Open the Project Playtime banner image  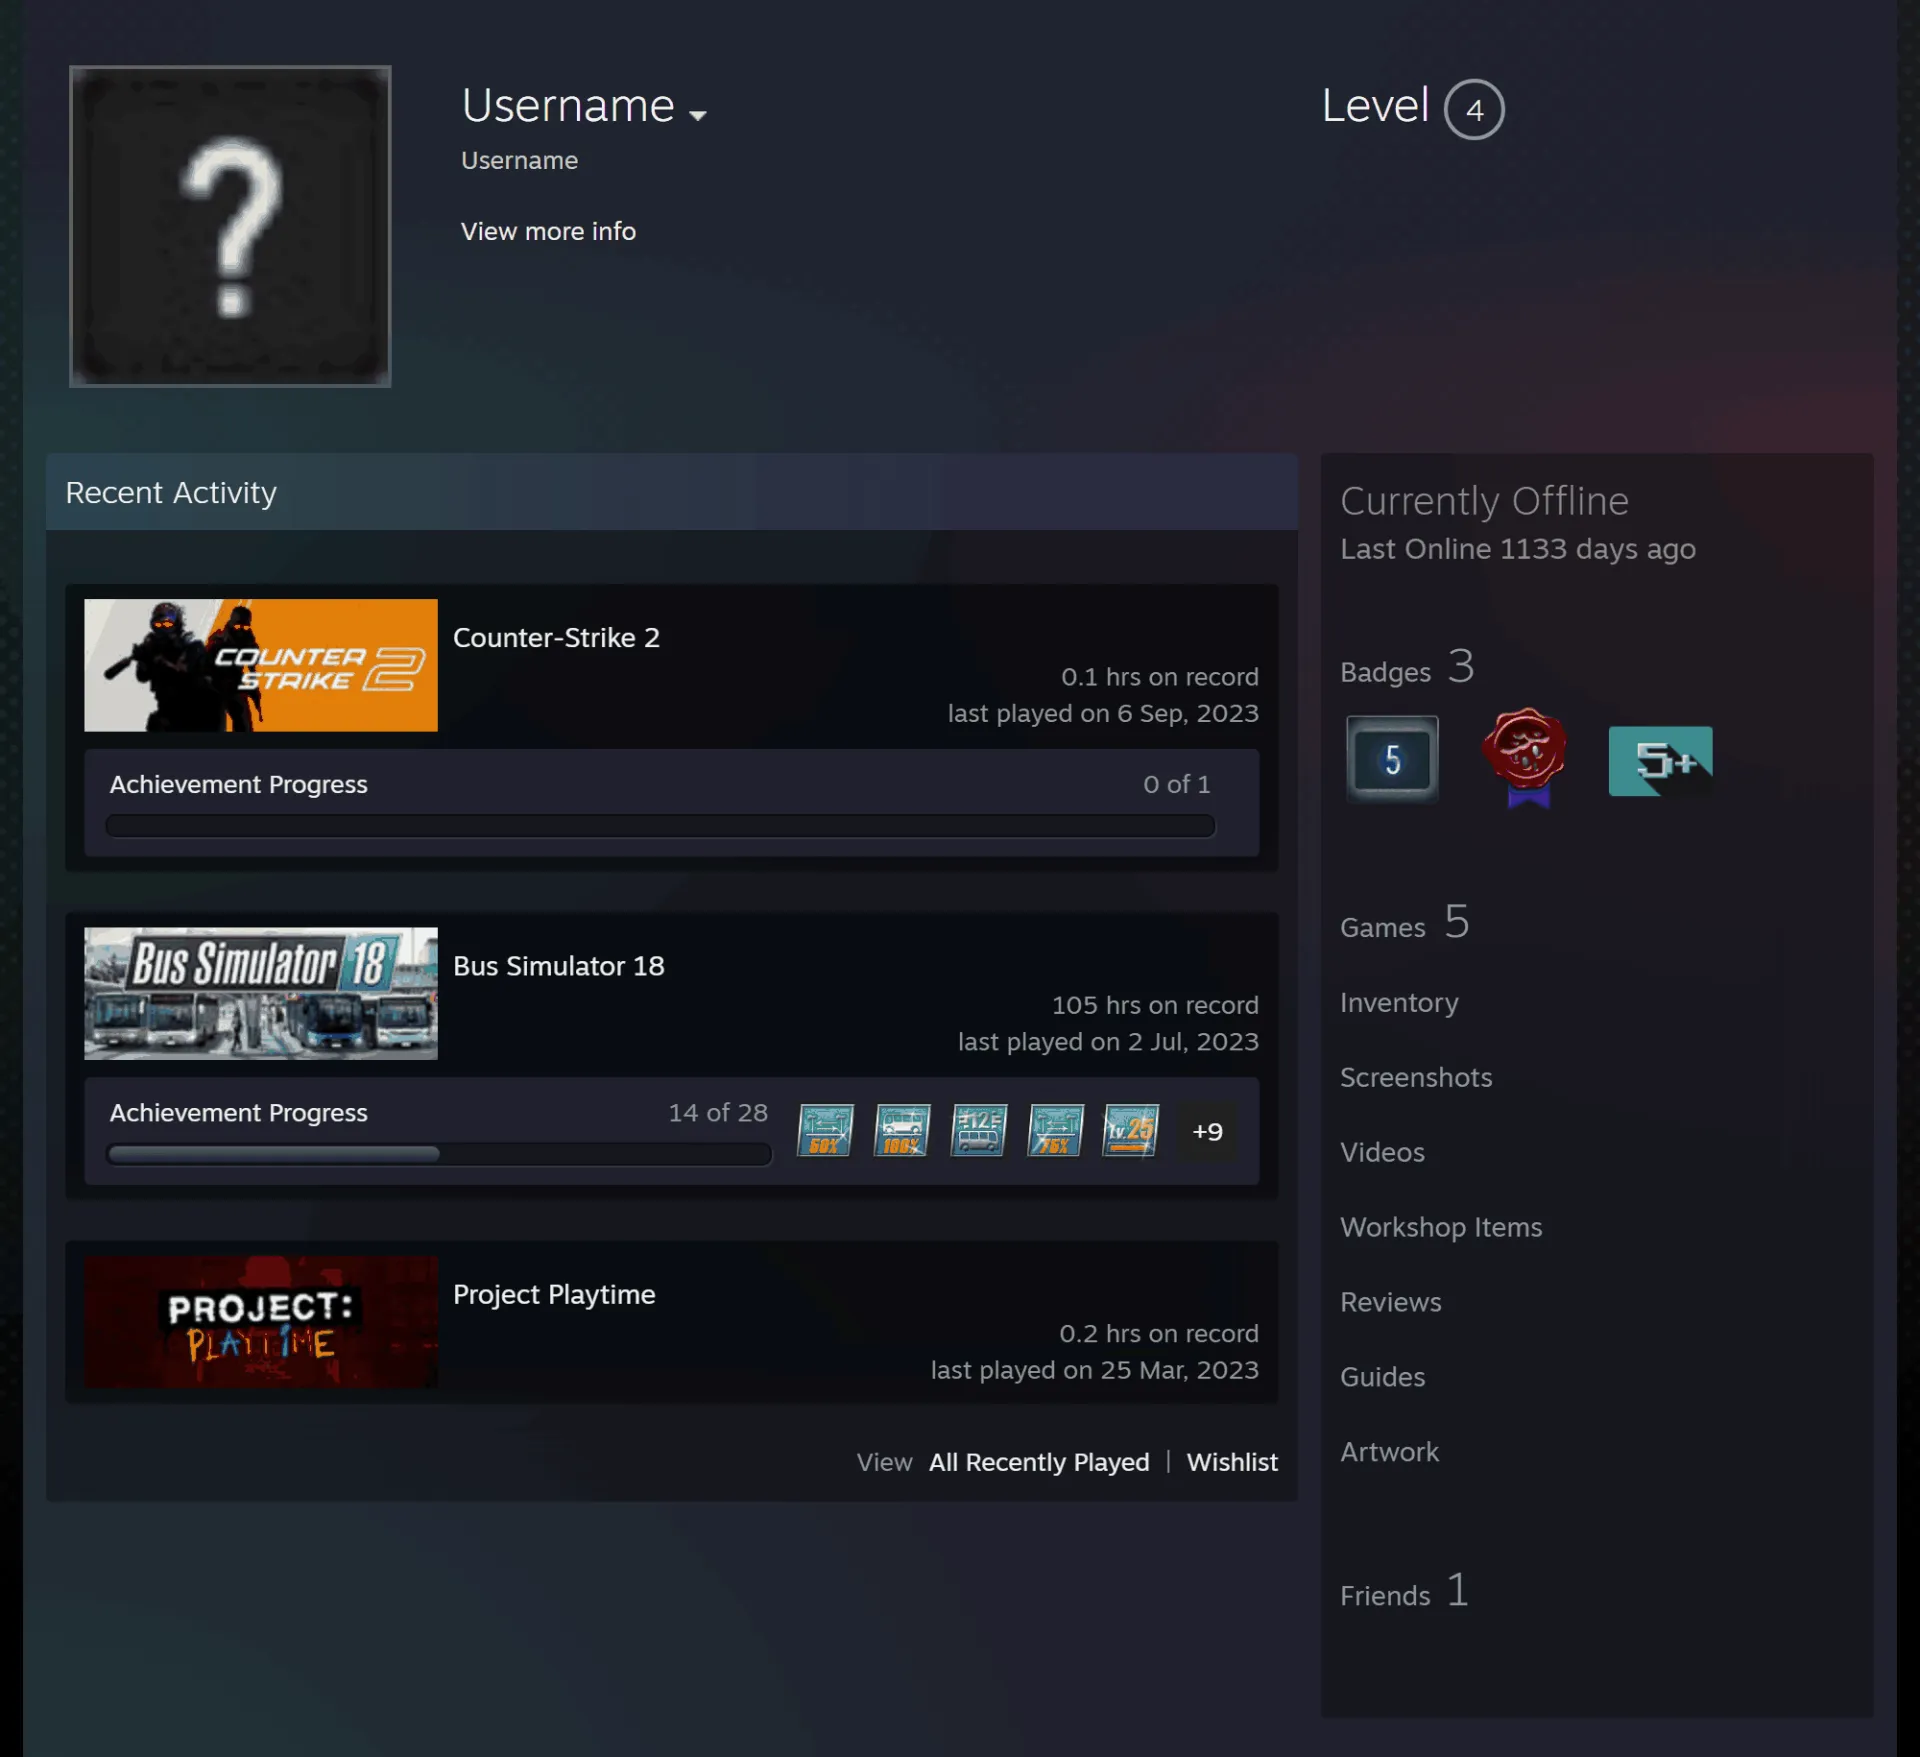coord(261,1321)
